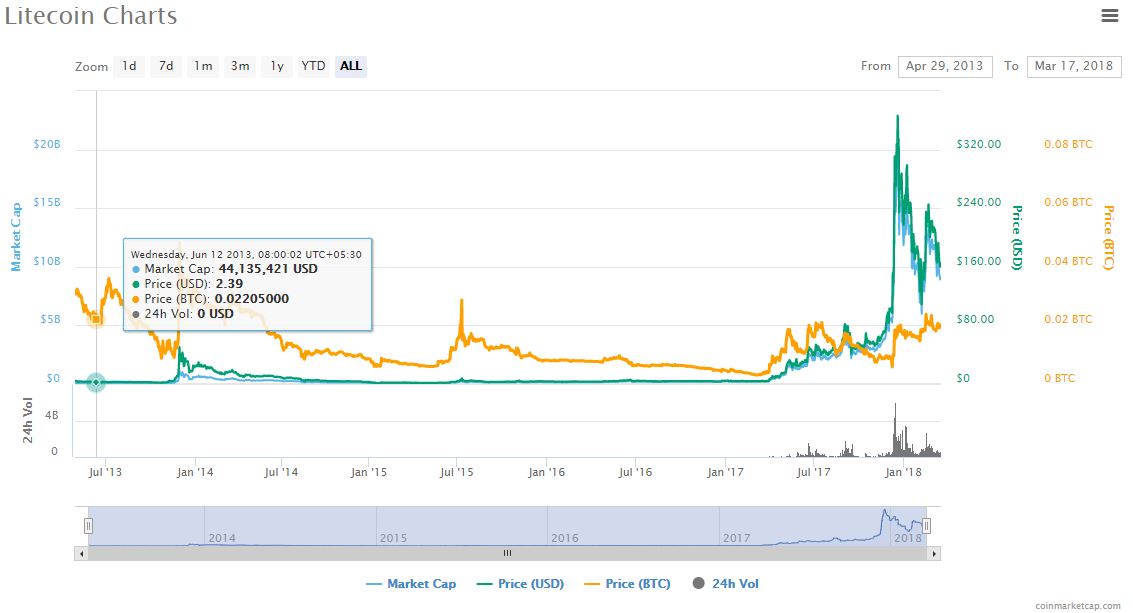Open the chart hamburger menu

[x=1109, y=15]
